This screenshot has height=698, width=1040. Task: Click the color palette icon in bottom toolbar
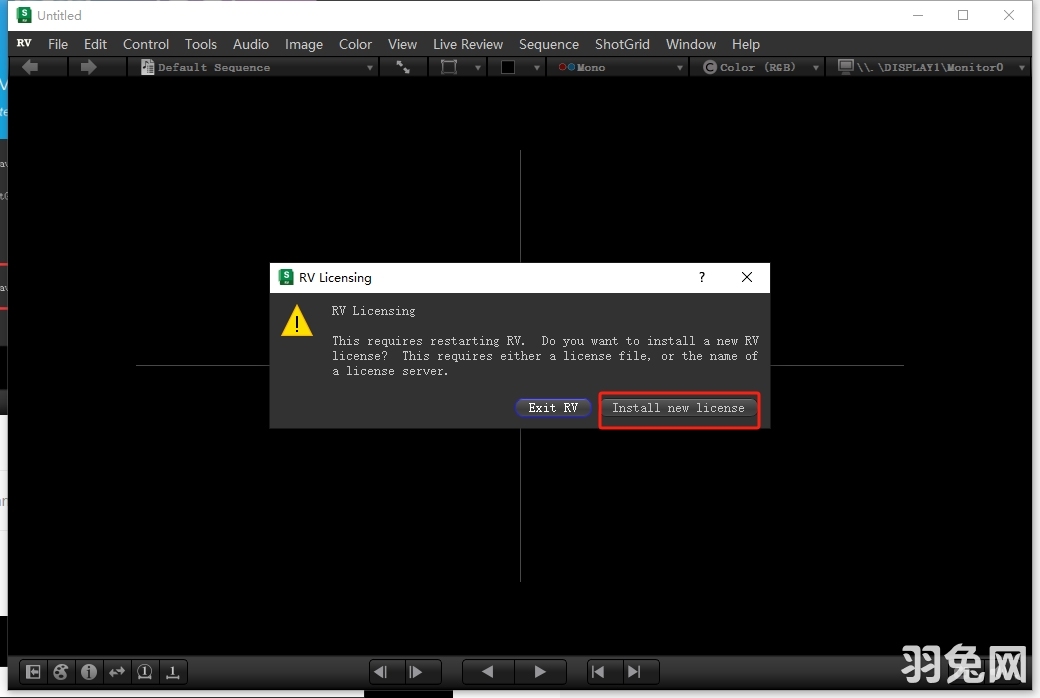(61, 672)
